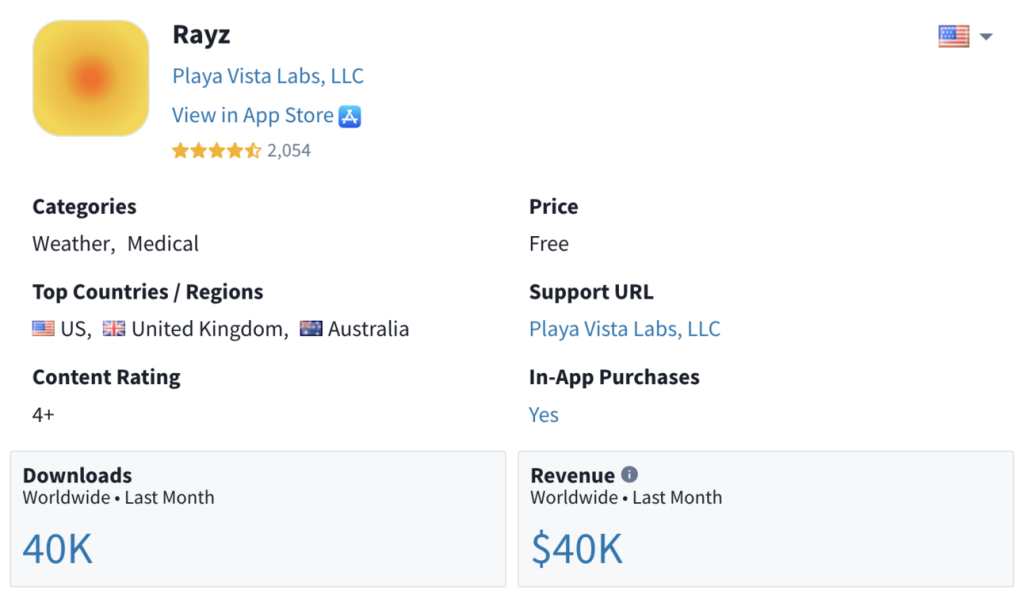This screenshot has height=598, width=1024.
Task: Open the View in App Store link
Action: (253, 116)
